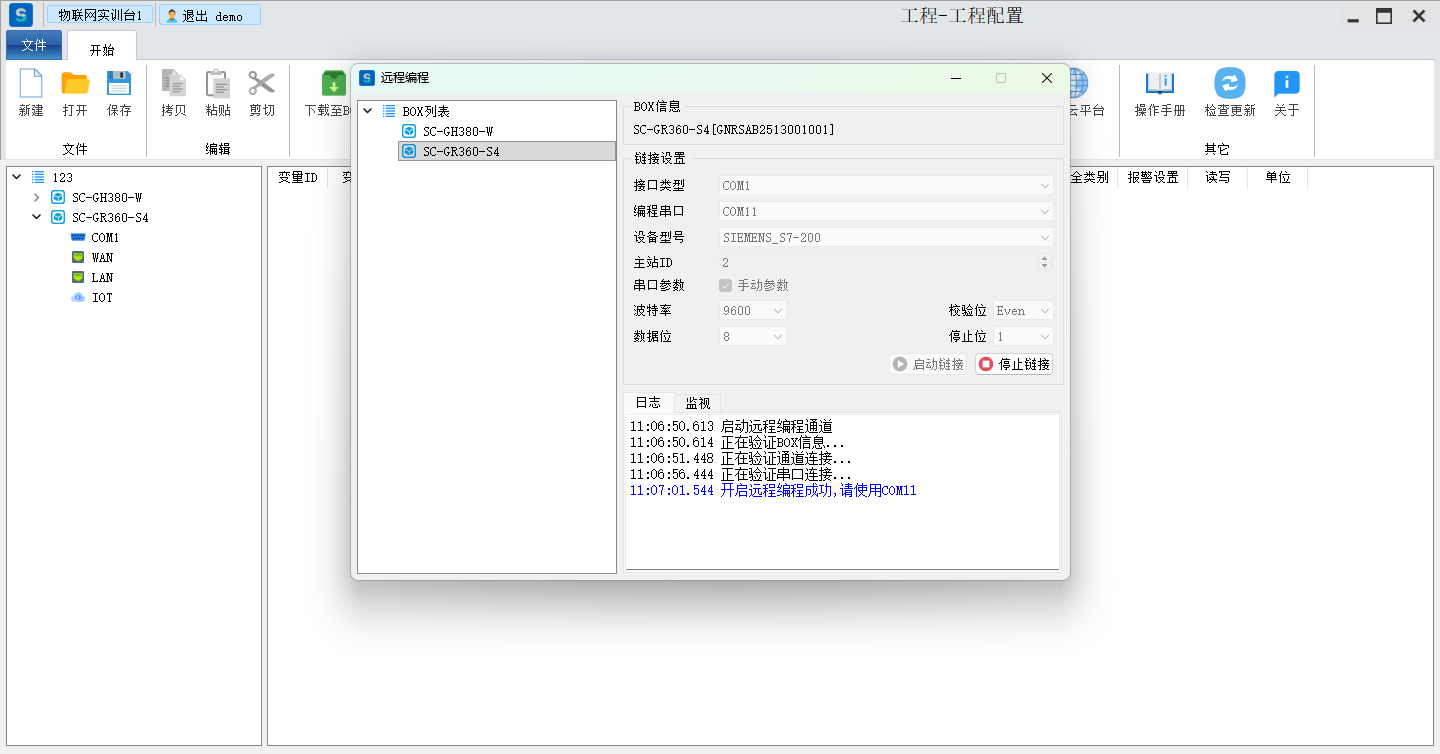Image resolution: width=1440 pixels, height=754 pixels.
Task: Click the Paste clipboard icon
Action: tap(217, 84)
